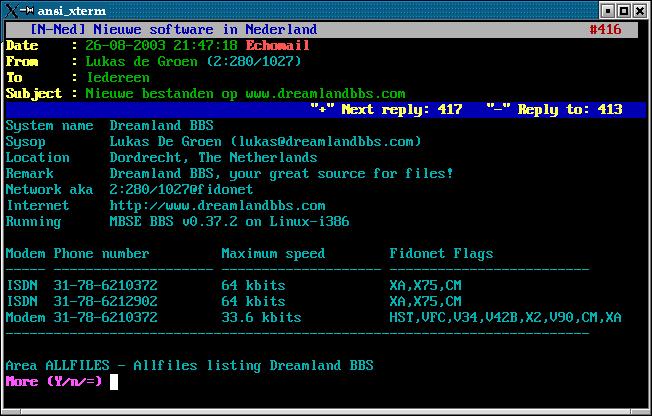Click the URL http://www.dreamlandbbs.com

tap(217, 206)
